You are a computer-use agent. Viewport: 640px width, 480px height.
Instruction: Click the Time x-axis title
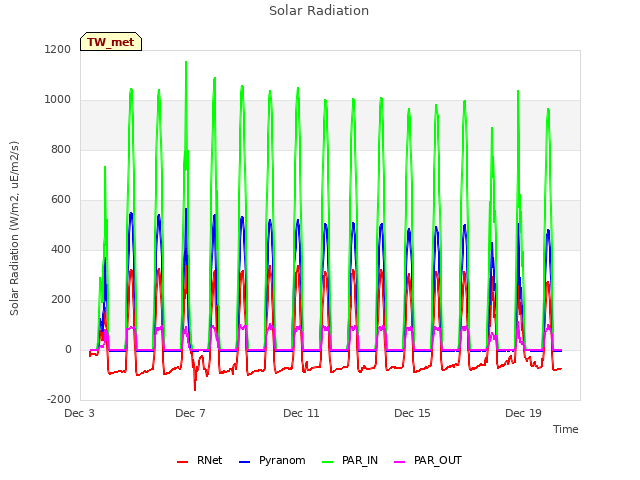pos(566,429)
